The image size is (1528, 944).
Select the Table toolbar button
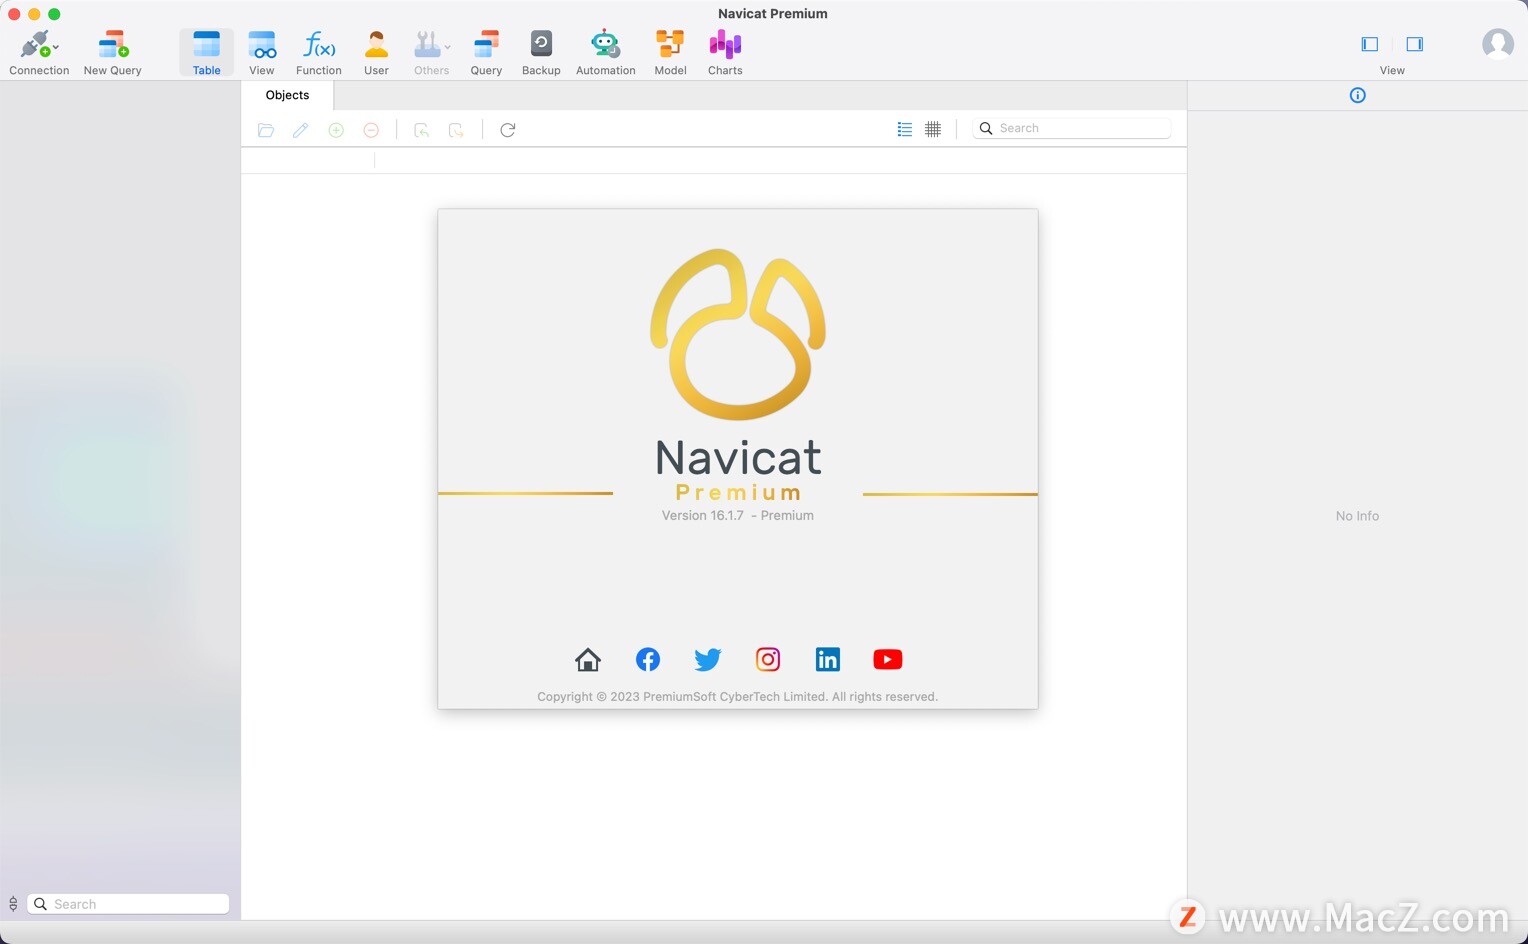(207, 52)
